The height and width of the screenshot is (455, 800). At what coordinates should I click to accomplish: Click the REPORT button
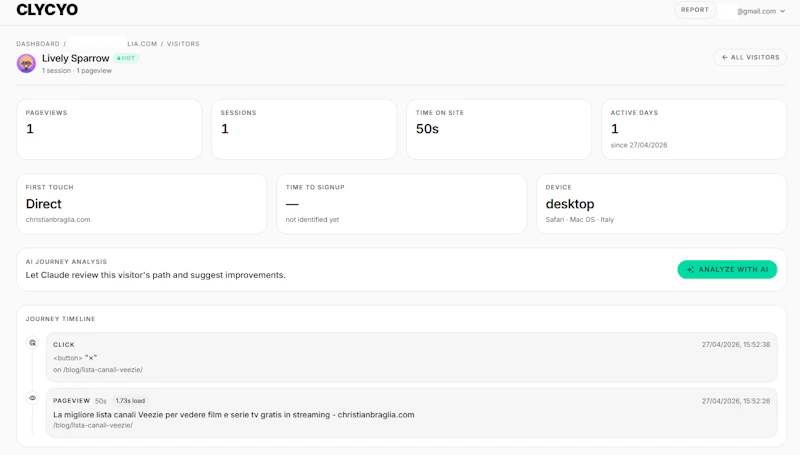click(x=694, y=10)
